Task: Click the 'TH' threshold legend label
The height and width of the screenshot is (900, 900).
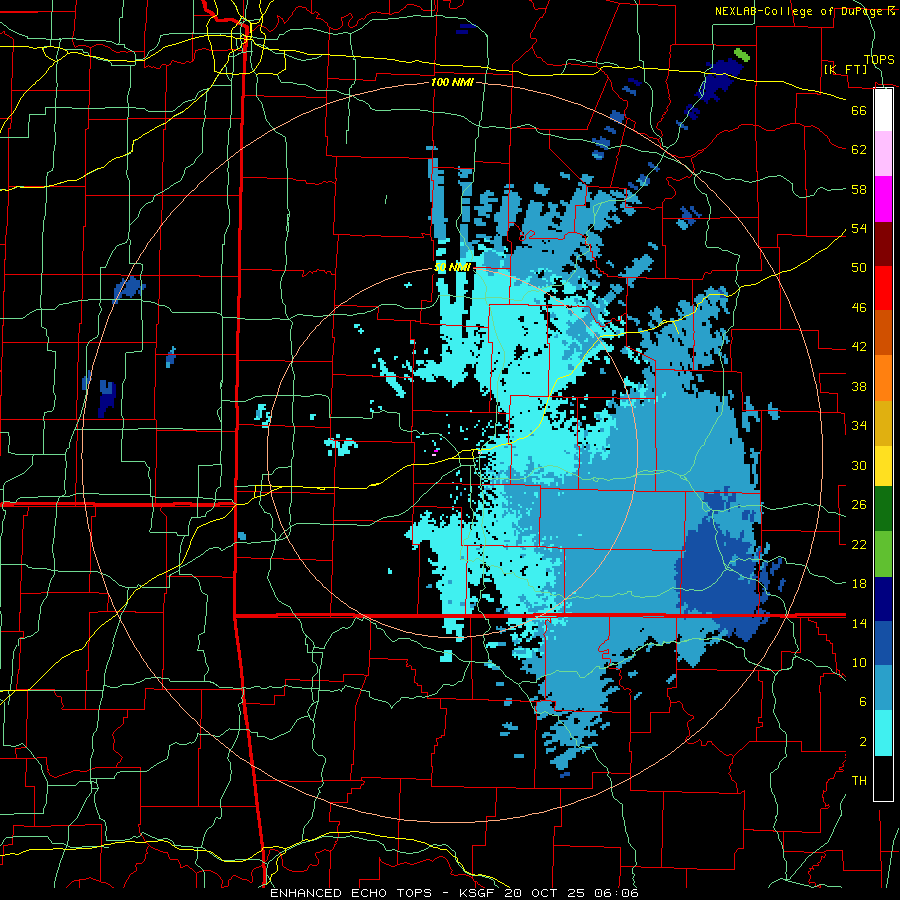Action: pos(859,781)
